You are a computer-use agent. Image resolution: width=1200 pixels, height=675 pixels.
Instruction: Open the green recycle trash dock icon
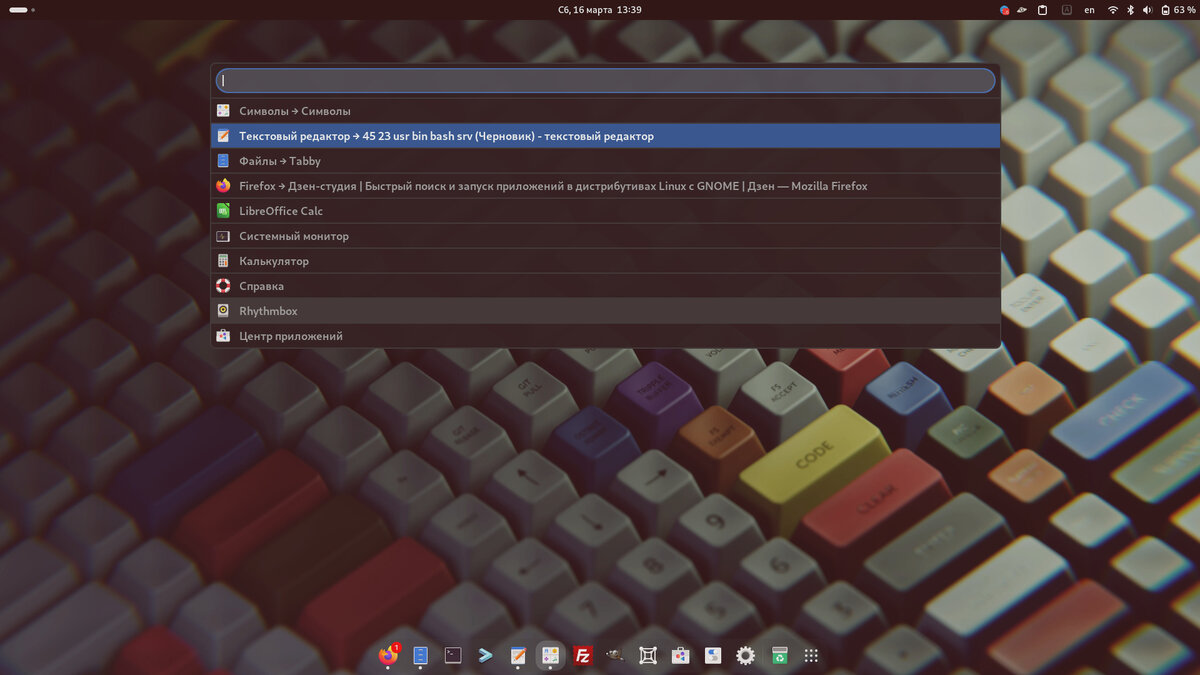click(x=779, y=656)
